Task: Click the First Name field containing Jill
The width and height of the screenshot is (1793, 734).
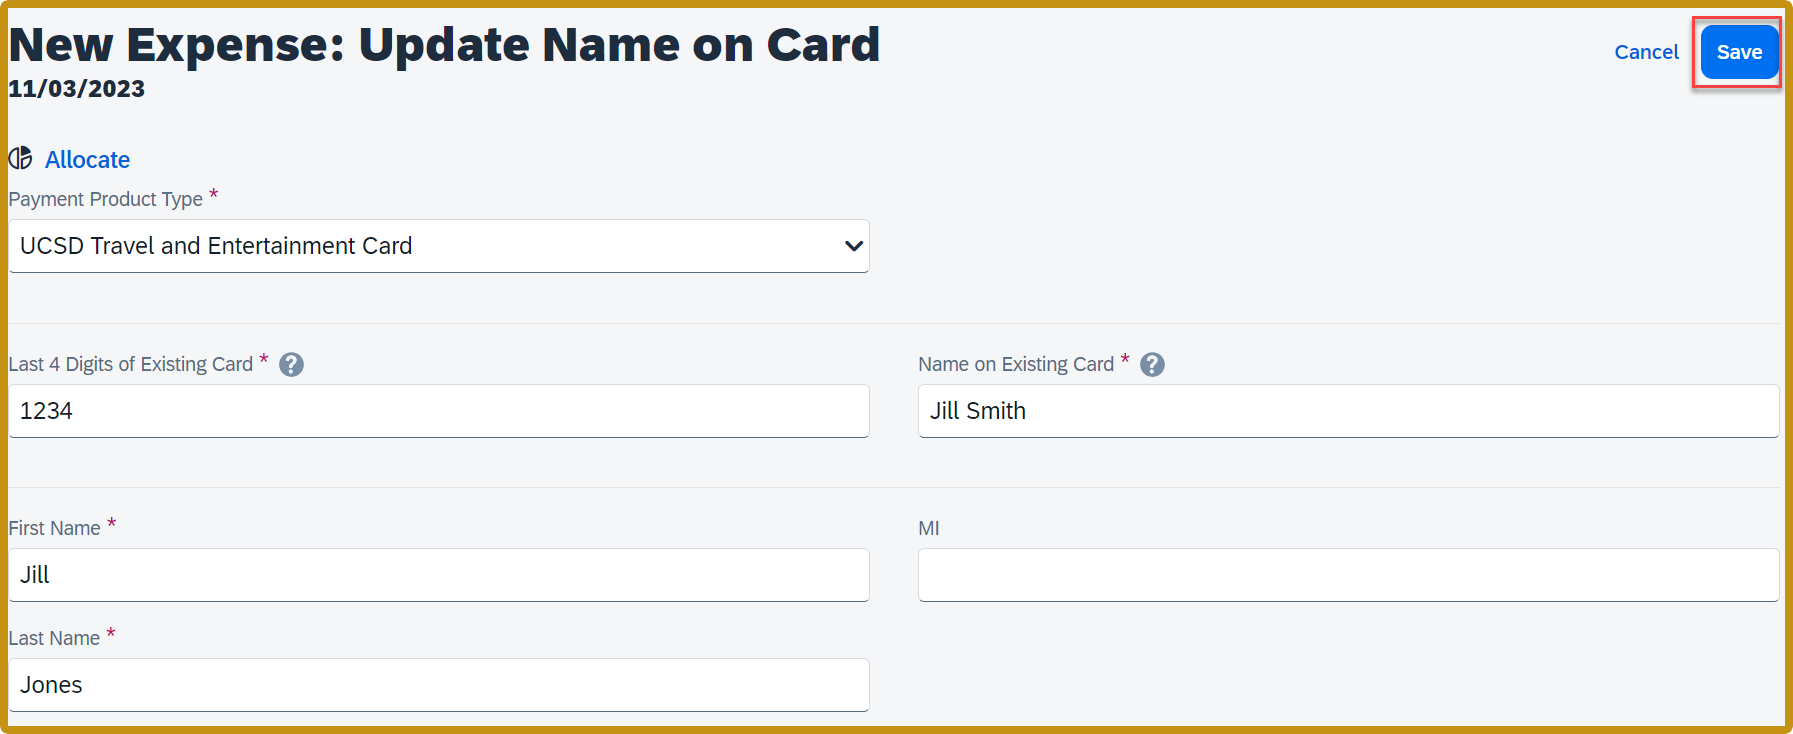Action: [x=438, y=574]
